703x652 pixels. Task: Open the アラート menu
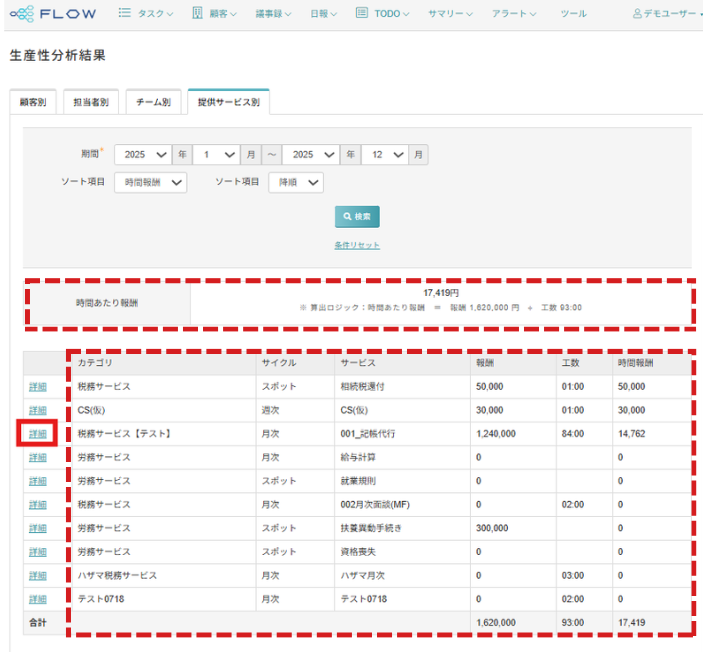click(x=511, y=14)
